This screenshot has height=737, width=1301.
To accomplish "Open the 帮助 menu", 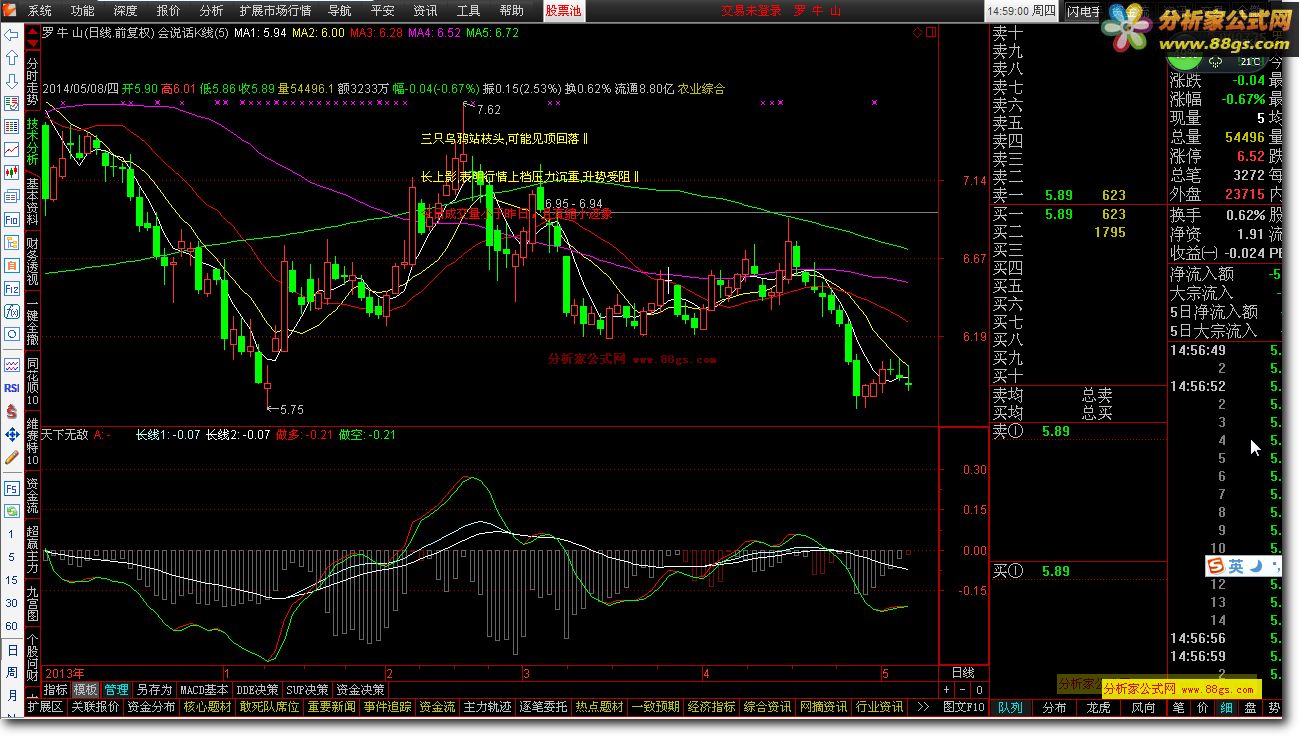I will click(511, 11).
